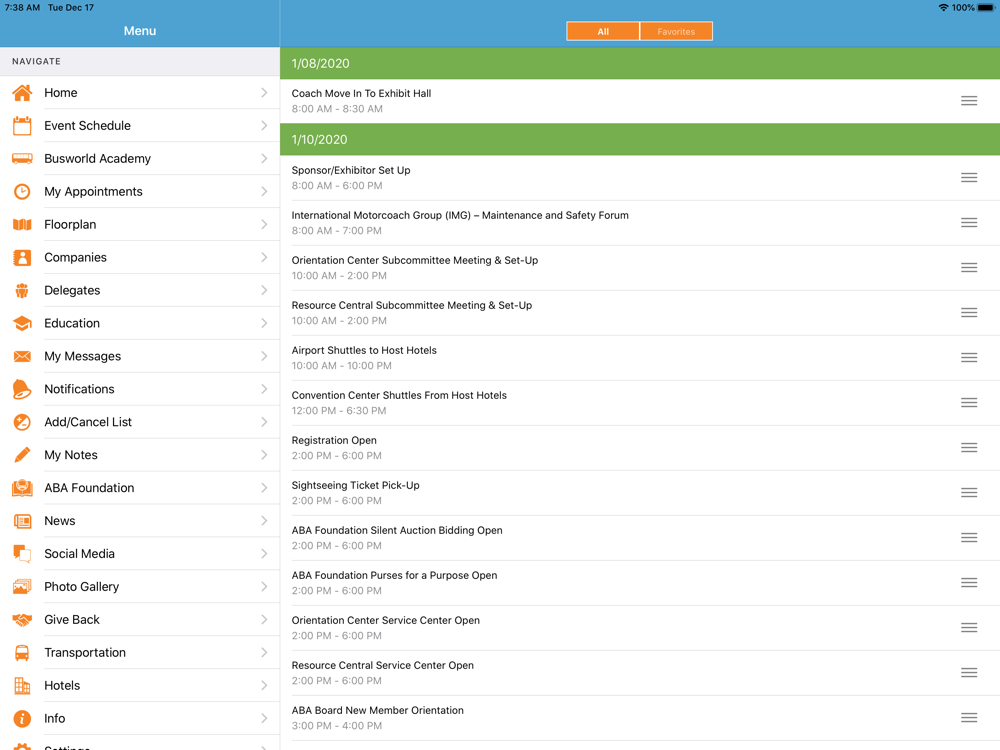Open Resource Central Service Center Open event
The height and width of the screenshot is (750, 1000).
[640, 673]
